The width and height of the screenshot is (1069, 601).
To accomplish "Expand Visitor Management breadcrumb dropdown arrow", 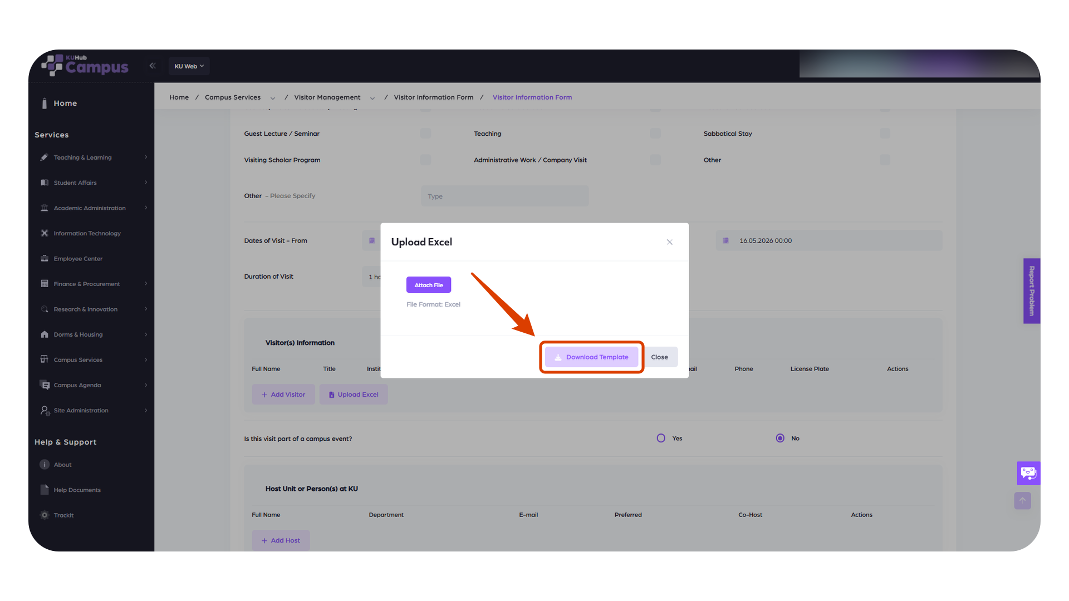I will tap(372, 98).
